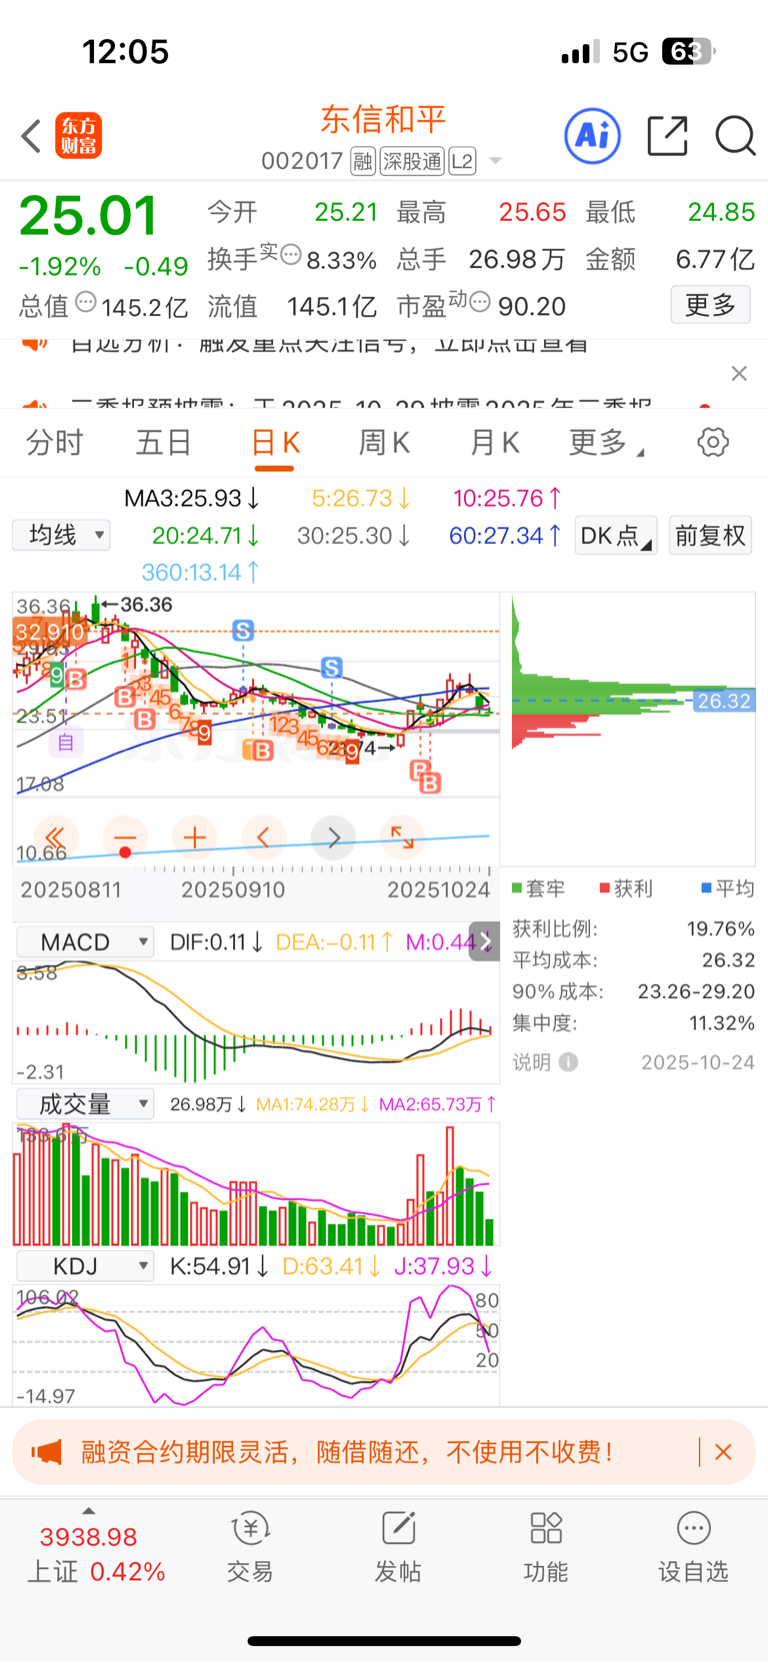
Task: Switch to 分时 tab
Action: tap(55, 442)
